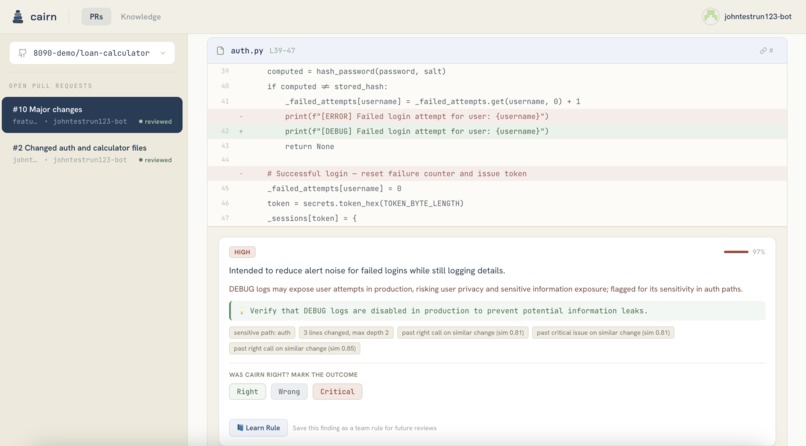Image resolution: width=806 pixels, height=446 pixels.
Task: Click the Learn Rule button
Action: click(258, 428)
